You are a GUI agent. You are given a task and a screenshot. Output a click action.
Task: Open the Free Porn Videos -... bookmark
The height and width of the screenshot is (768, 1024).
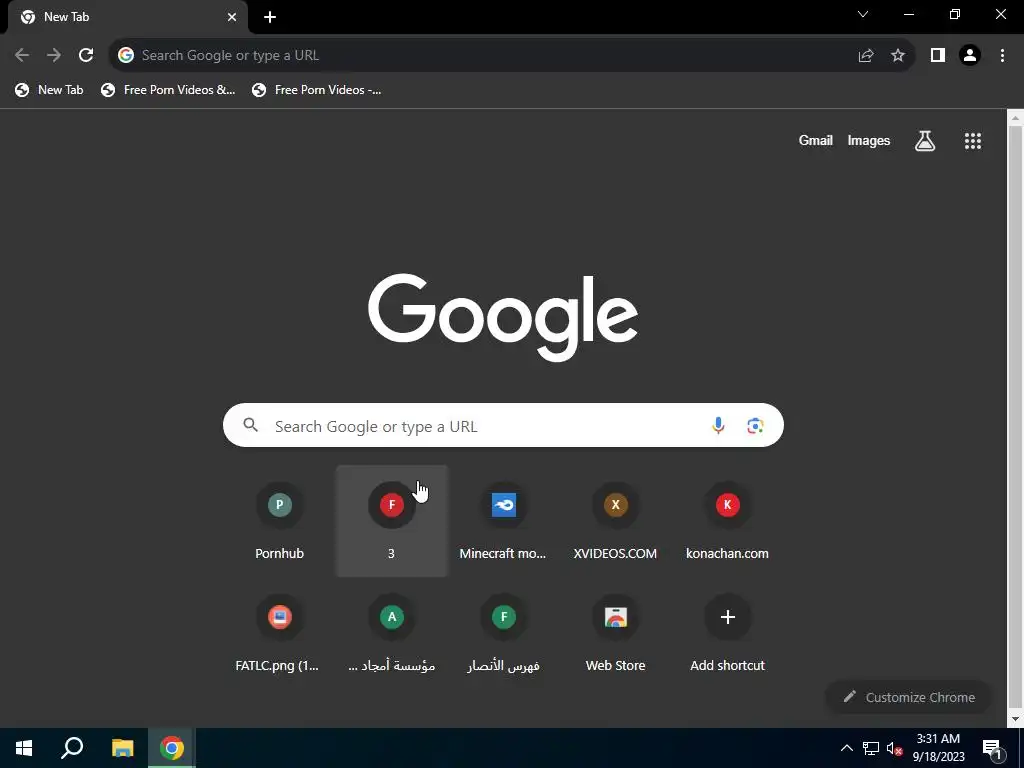pyautogui.click(x=317, y=90)
